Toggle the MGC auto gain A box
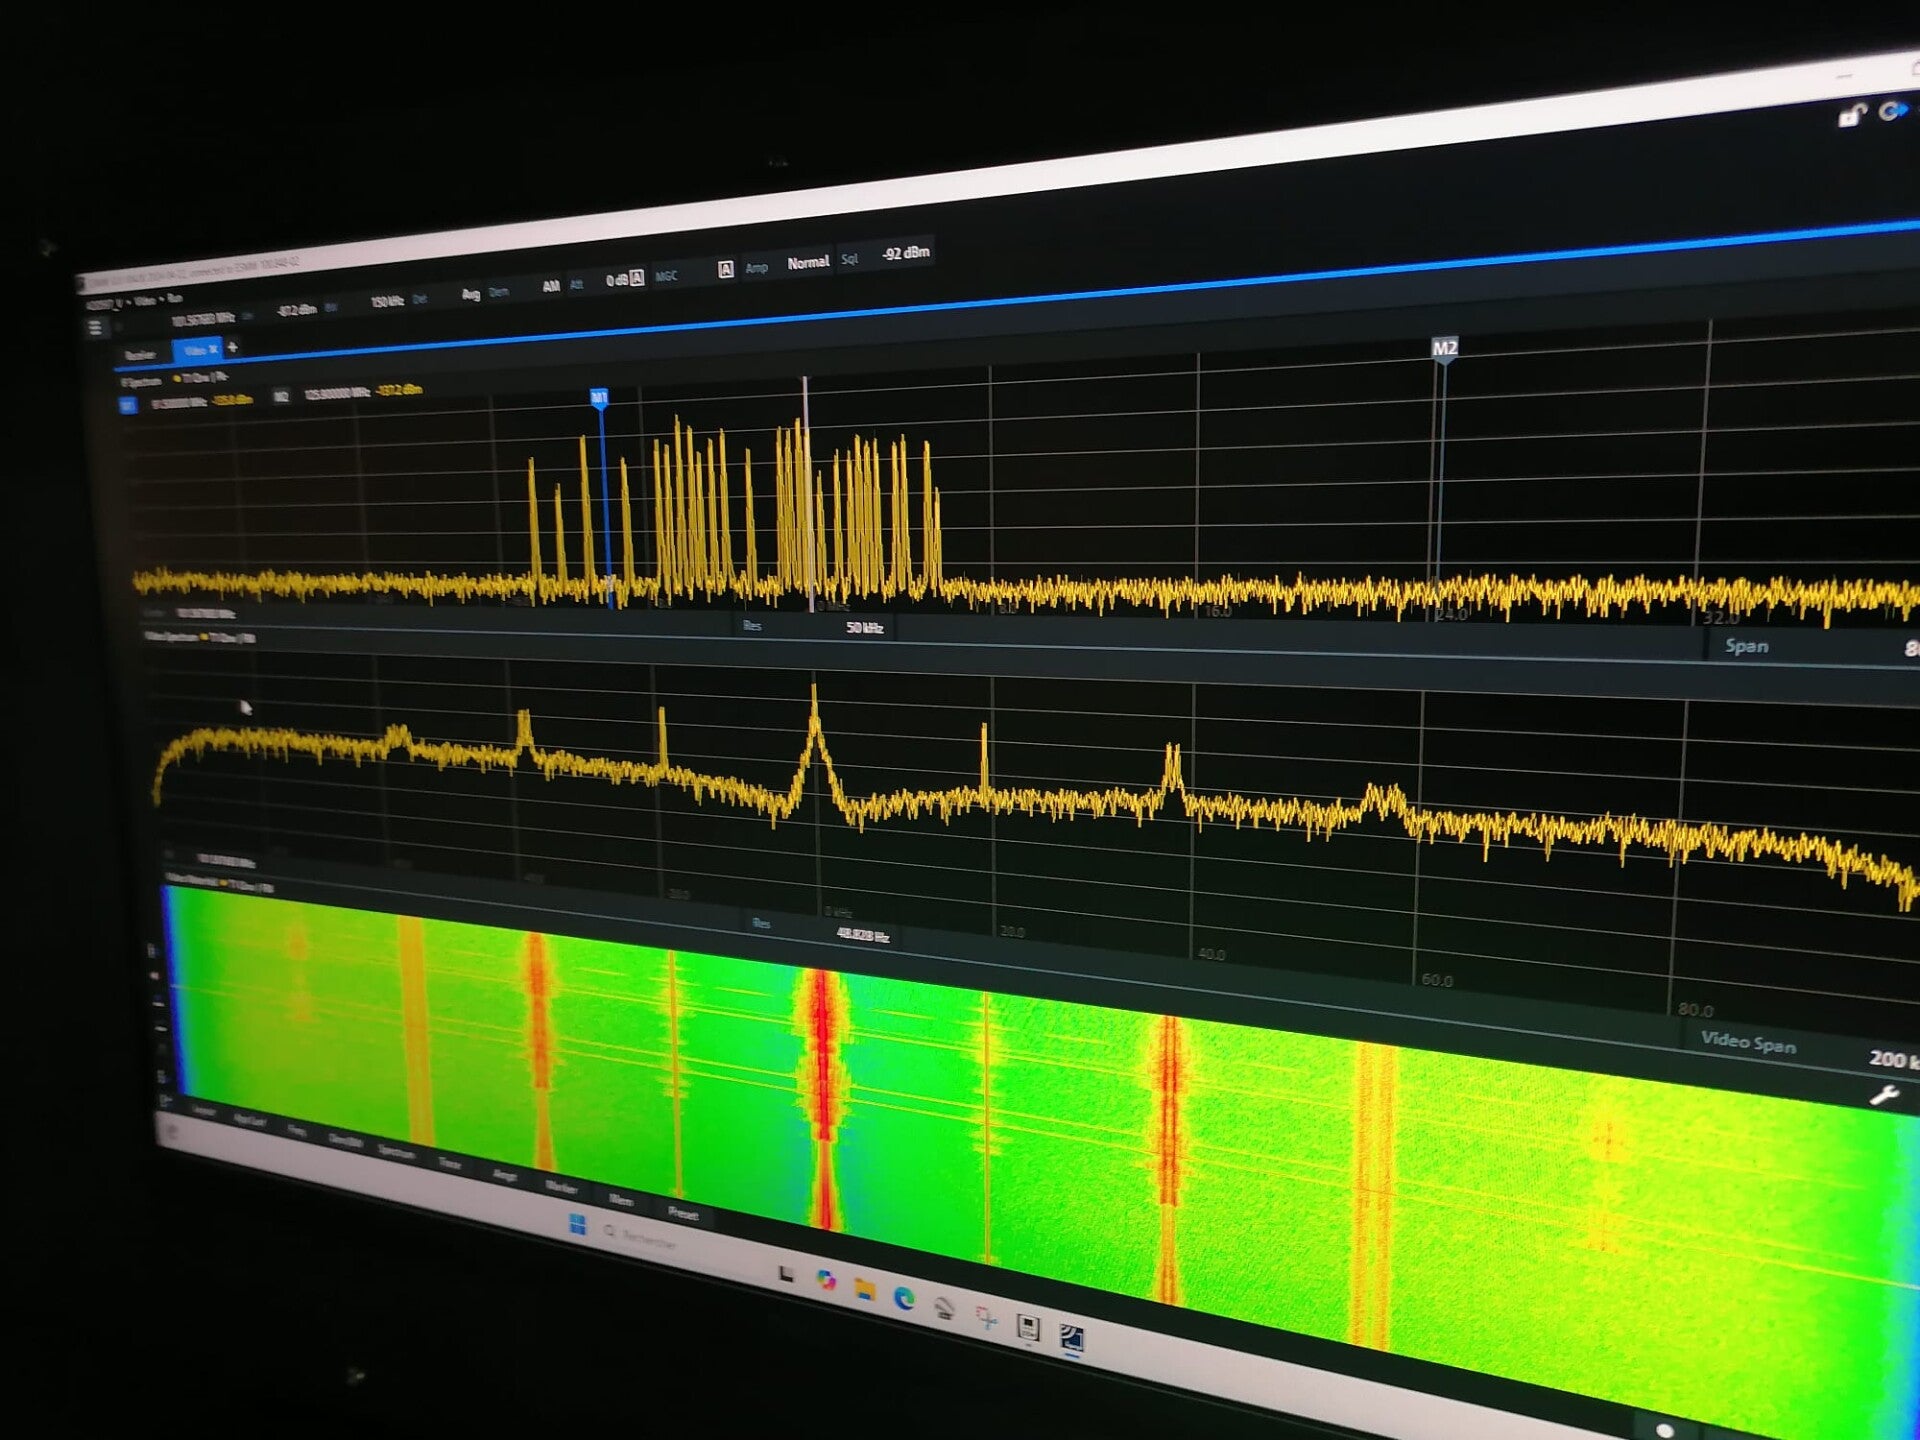The width and height of the screenshot is (1920, 1440). tap(726, 269)
